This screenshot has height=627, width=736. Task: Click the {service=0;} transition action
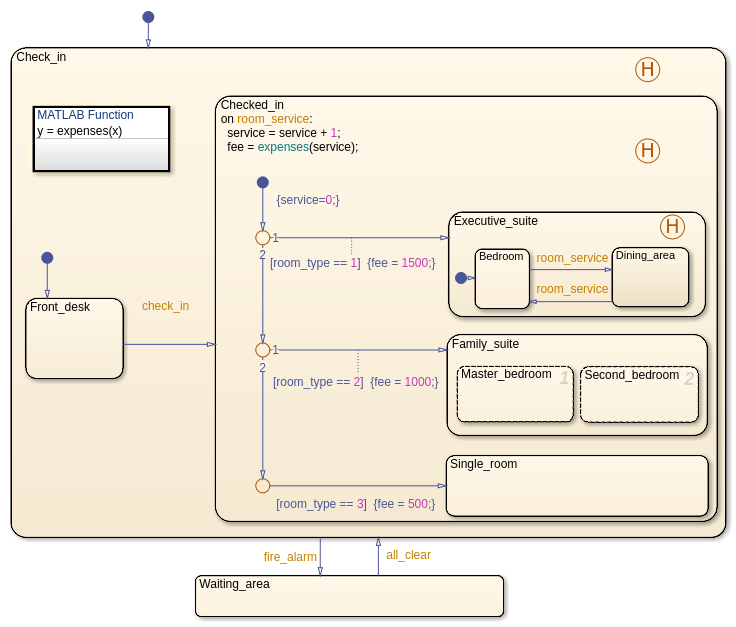(308, 200)
